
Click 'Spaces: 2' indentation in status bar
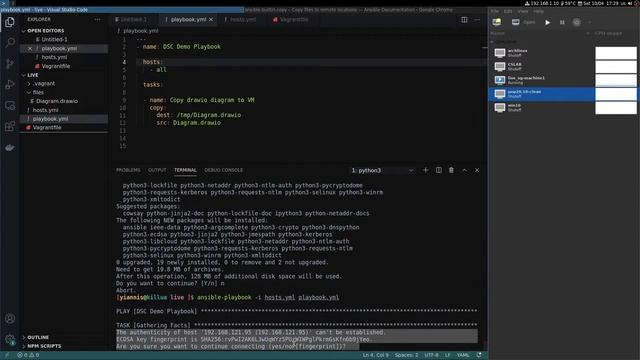(406, 355)
